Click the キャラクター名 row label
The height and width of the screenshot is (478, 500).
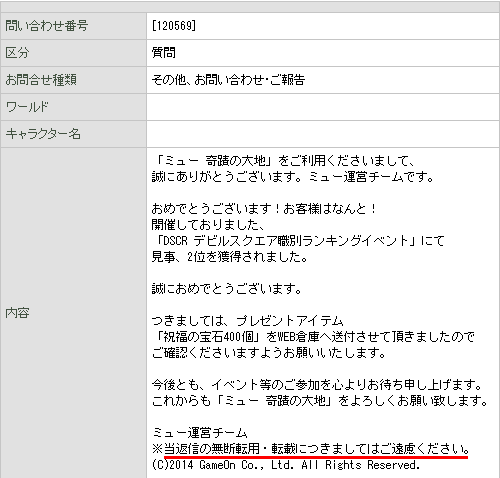tap(43, 134)
